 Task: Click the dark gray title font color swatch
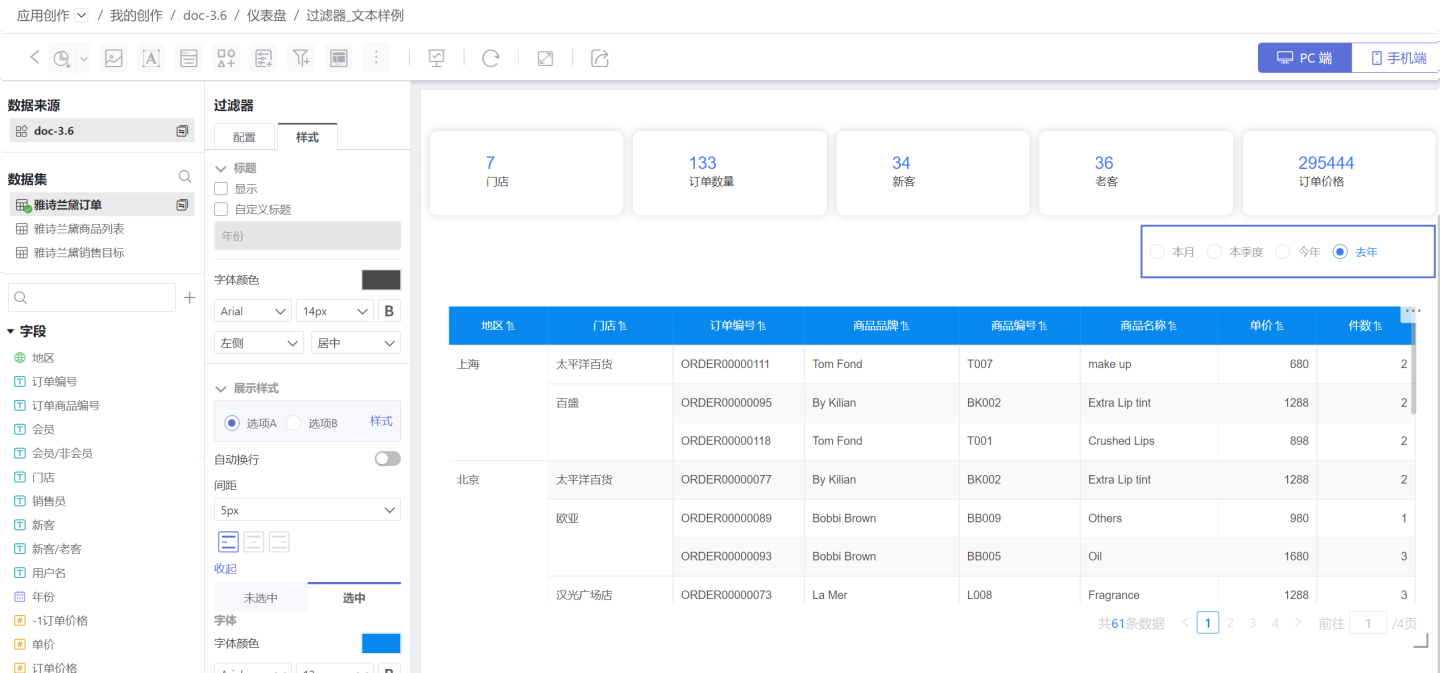381,280
